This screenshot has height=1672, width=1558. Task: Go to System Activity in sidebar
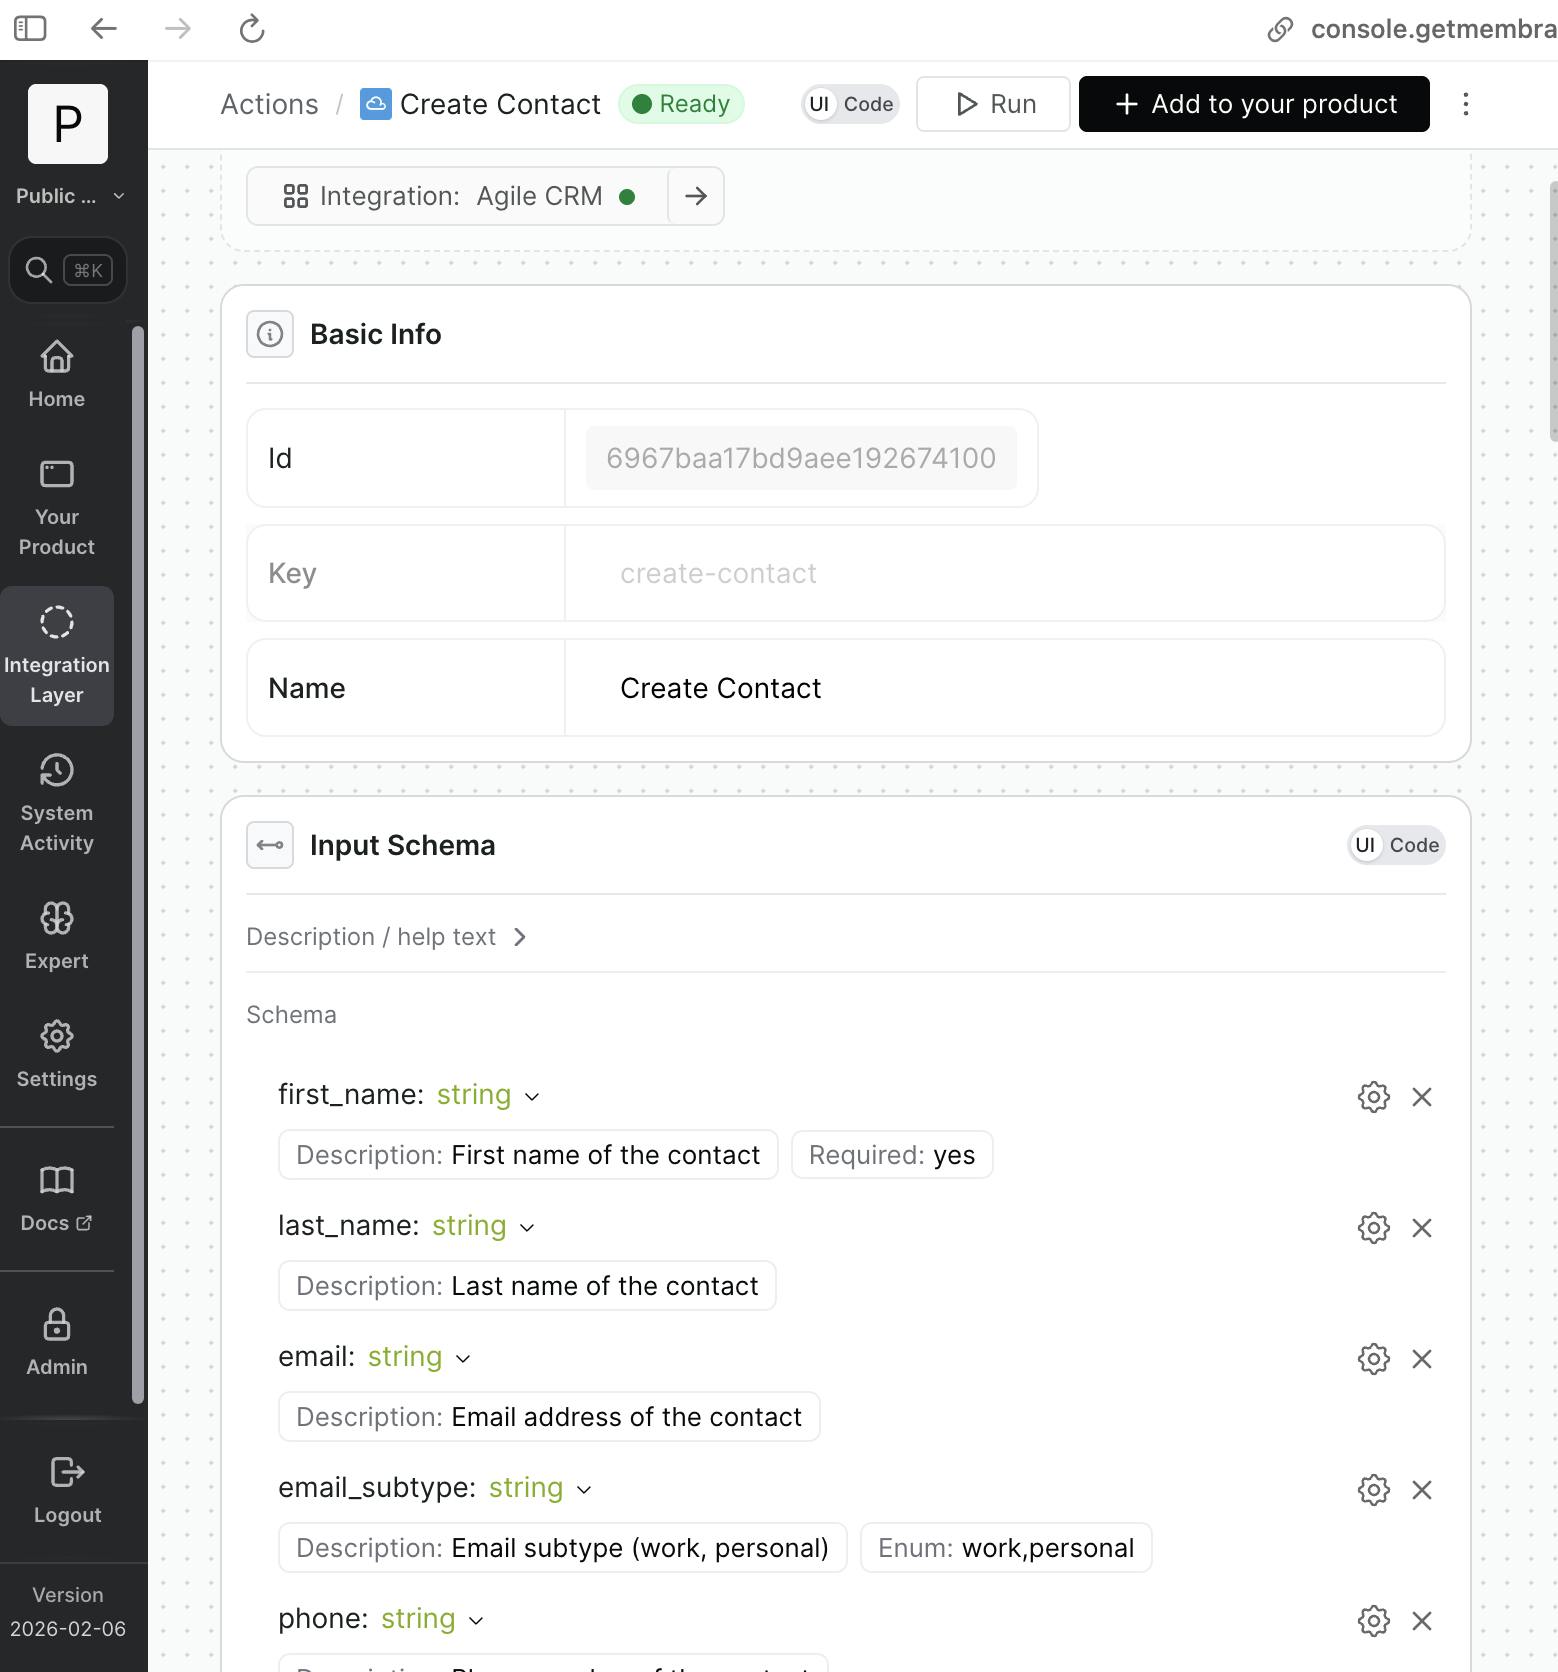pos(57,804)
